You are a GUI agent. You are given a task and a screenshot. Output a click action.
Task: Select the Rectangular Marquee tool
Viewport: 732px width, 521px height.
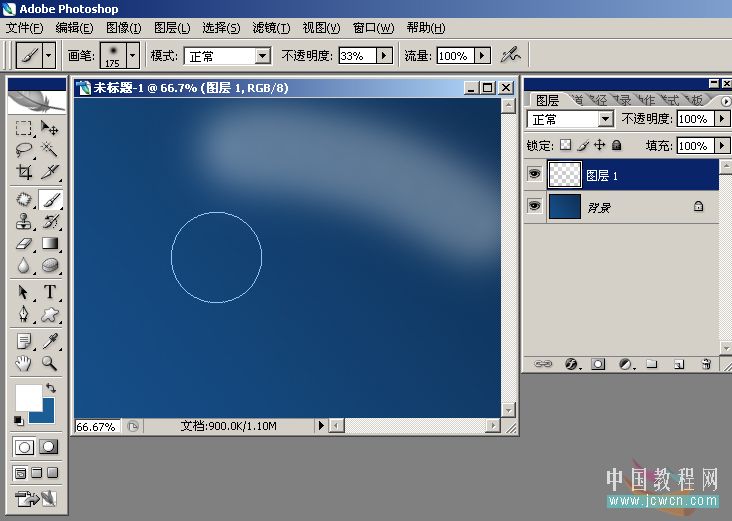click(x=23, y=128)
